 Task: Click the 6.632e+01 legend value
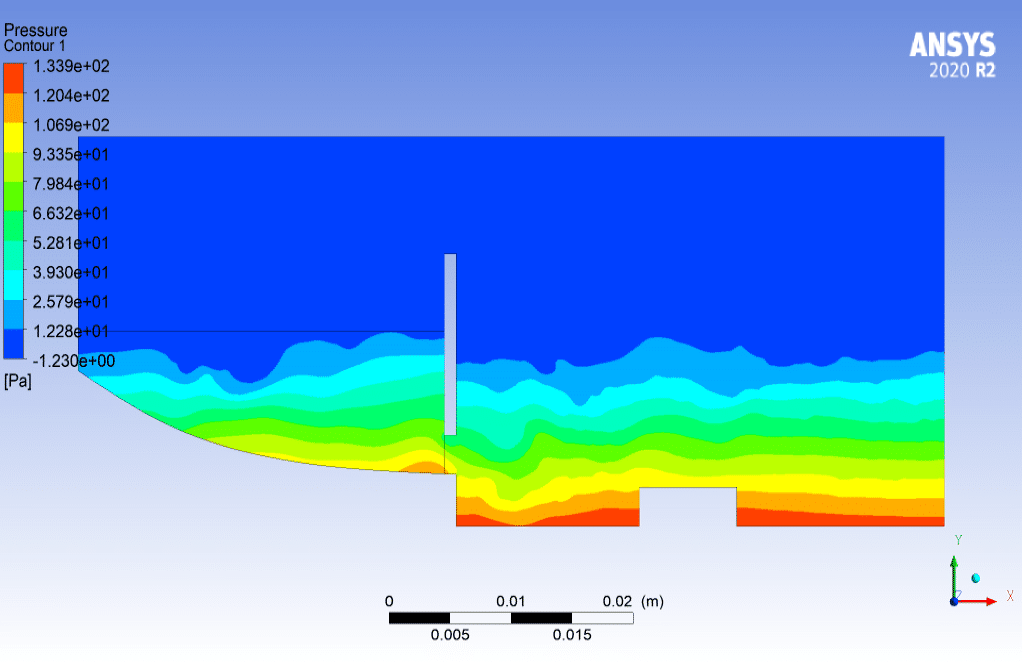(71, 213)
